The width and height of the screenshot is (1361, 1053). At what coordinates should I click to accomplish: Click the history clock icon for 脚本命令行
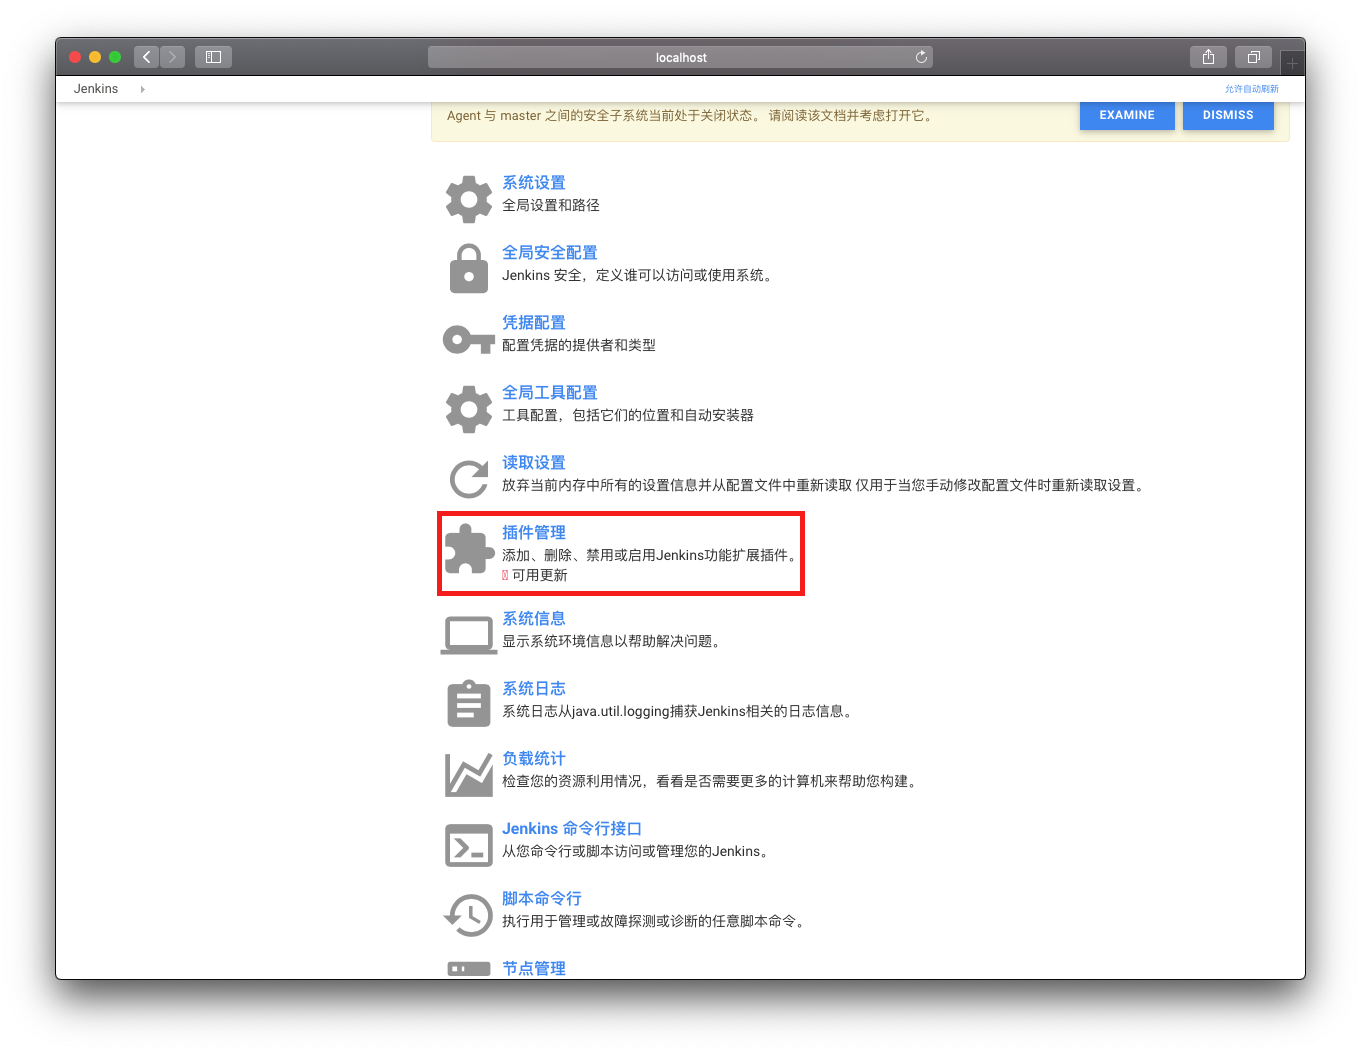tap(468, 915)
